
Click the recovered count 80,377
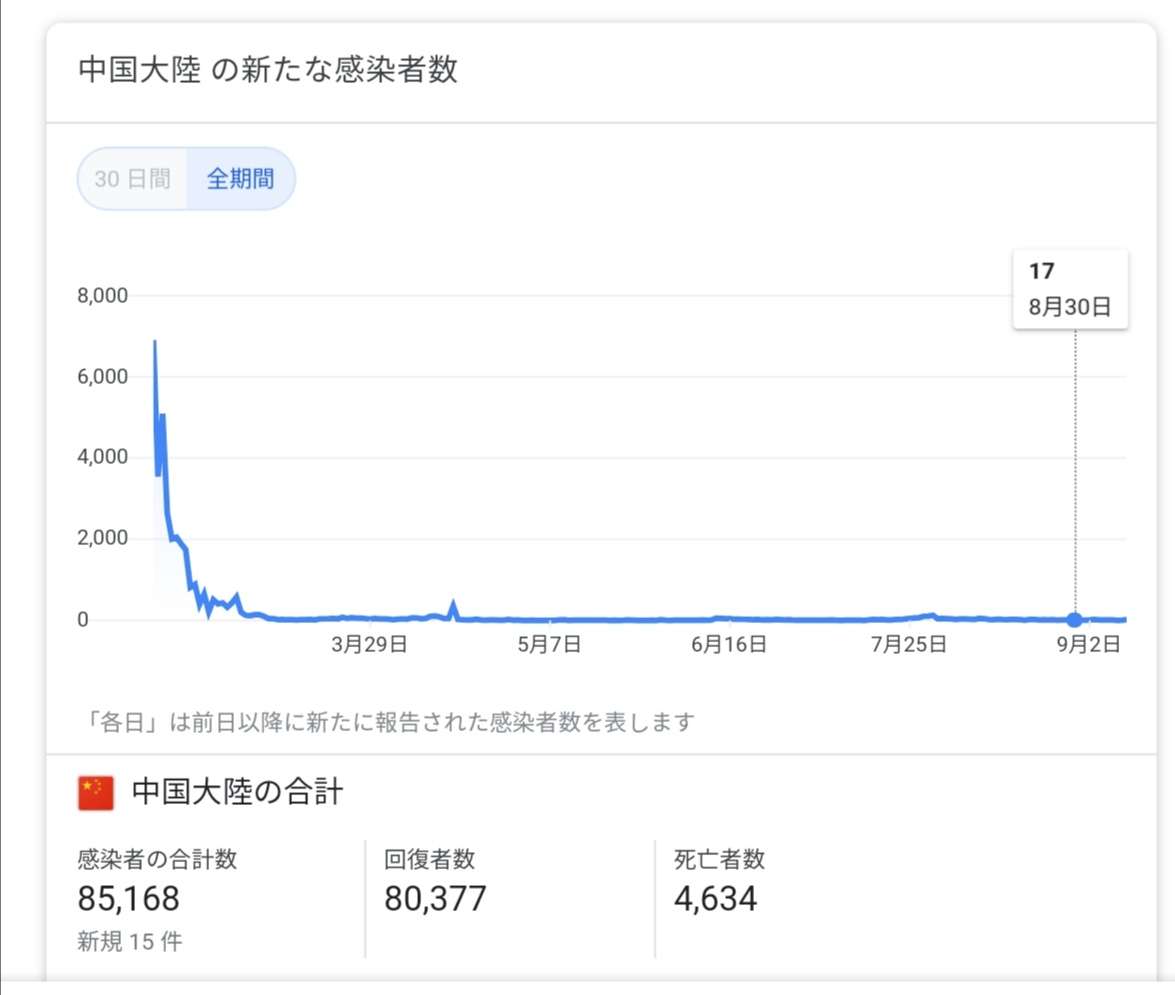click(x=435, y=898)
